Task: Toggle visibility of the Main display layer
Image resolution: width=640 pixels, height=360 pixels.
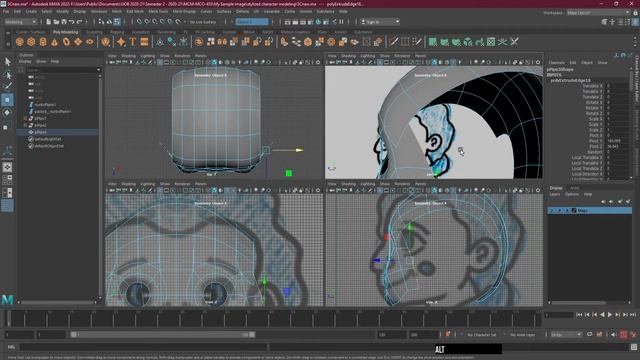Action: point(552,211)
